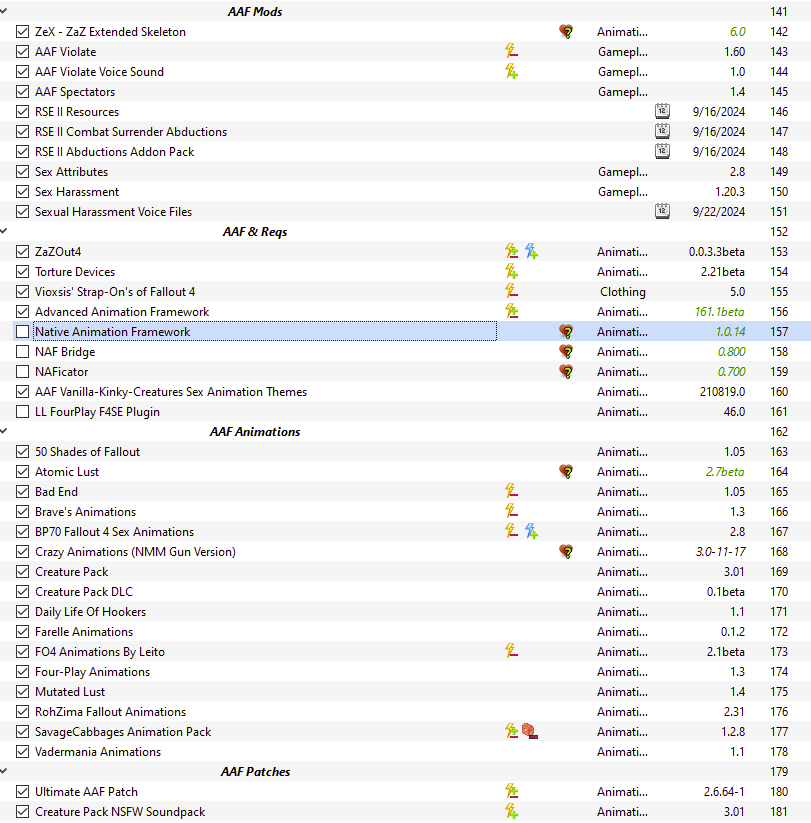Enable the NAFicator mod checkbox
Image resolution: width=811 pixels, height=823 pixels.
coord(23,372)
